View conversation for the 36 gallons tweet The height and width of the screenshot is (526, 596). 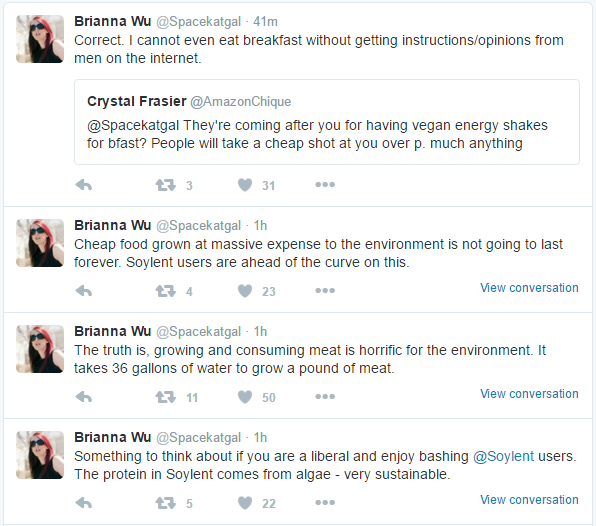pyautogui.click(x=529, y=394)
